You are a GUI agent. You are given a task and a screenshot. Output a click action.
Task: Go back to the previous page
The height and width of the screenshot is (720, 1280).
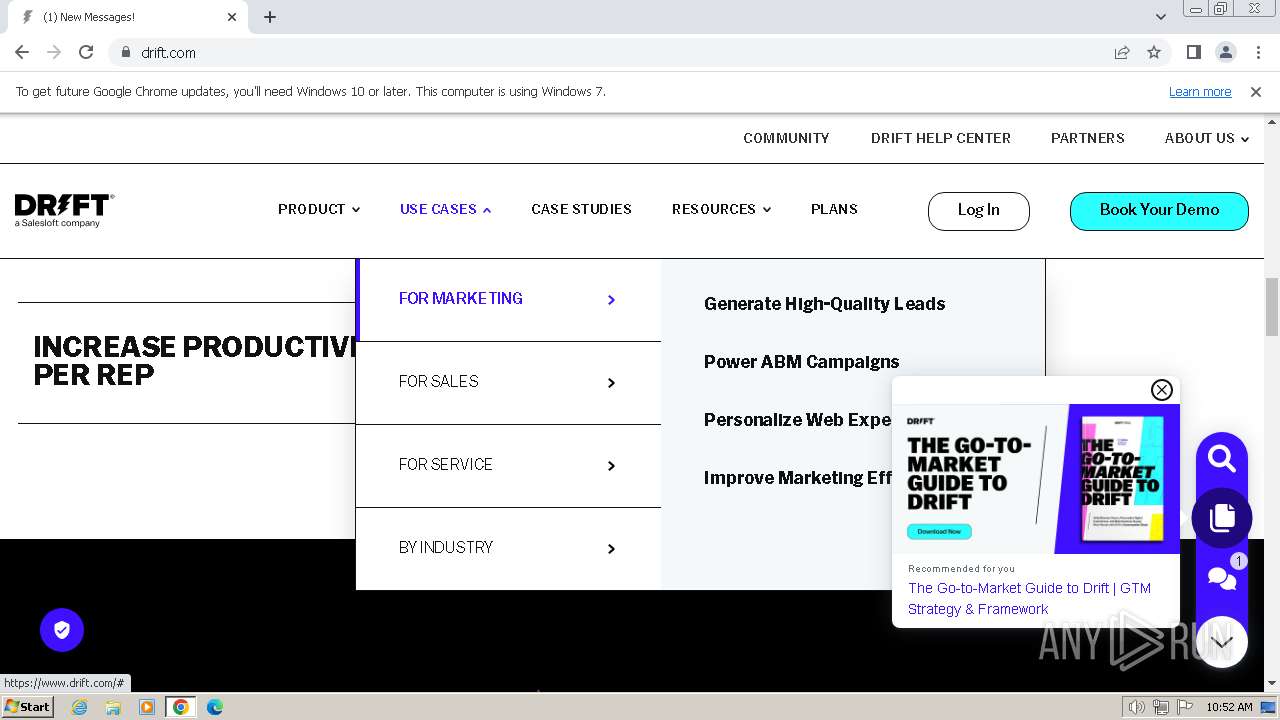[x=22, y=52]
